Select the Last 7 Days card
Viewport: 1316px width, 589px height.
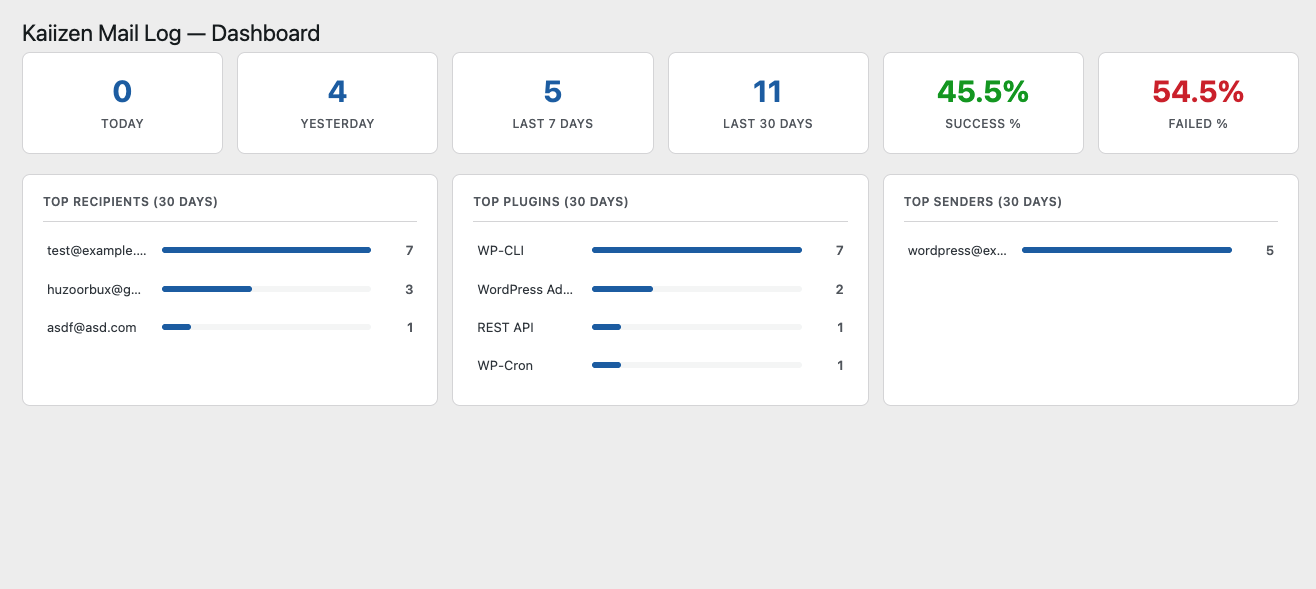[553, 103]
